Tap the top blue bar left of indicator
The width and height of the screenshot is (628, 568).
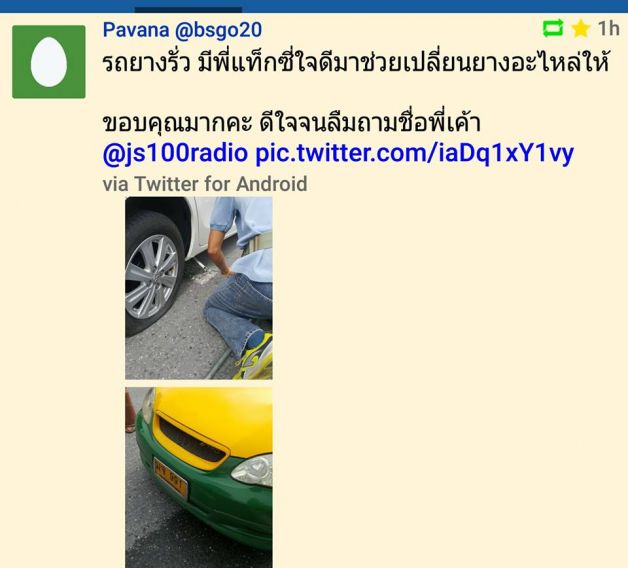(x=67, y=6)
